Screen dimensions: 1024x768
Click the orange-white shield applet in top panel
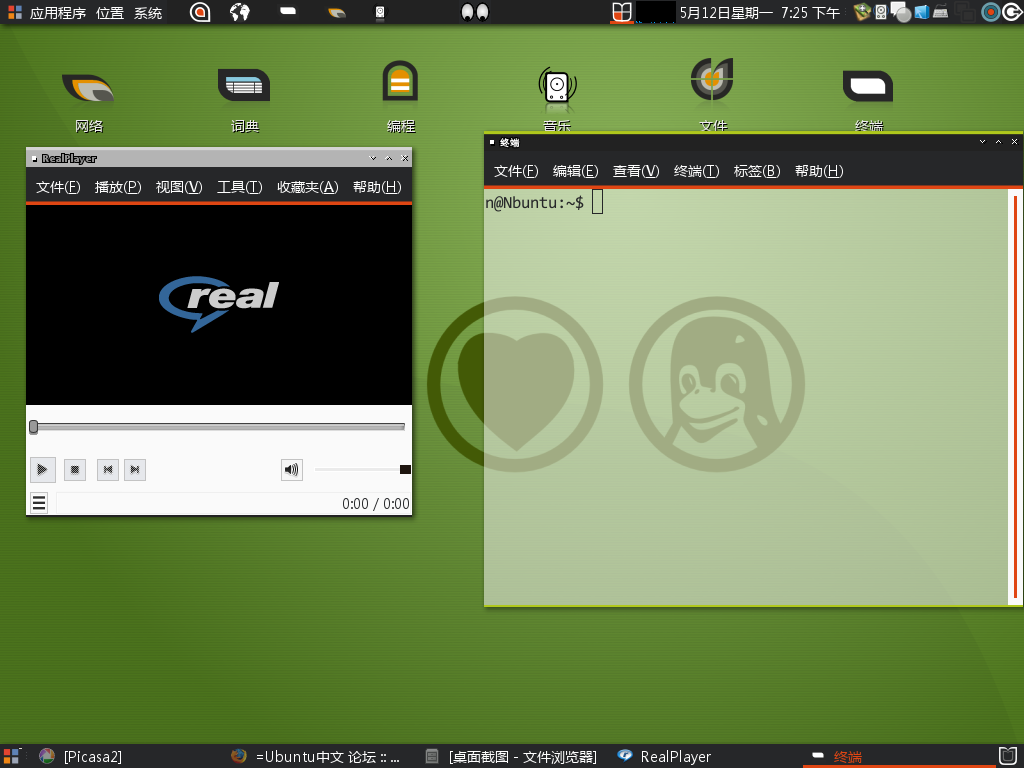[622, 12]
